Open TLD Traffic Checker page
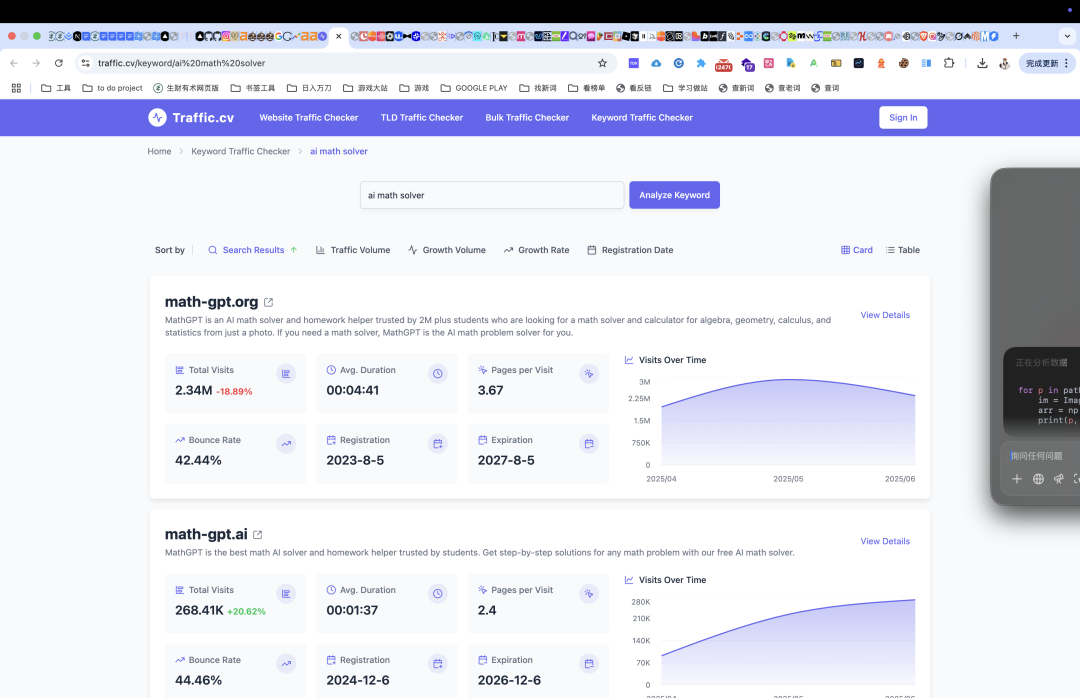The image size is (1080, 698). coord(422,118)
